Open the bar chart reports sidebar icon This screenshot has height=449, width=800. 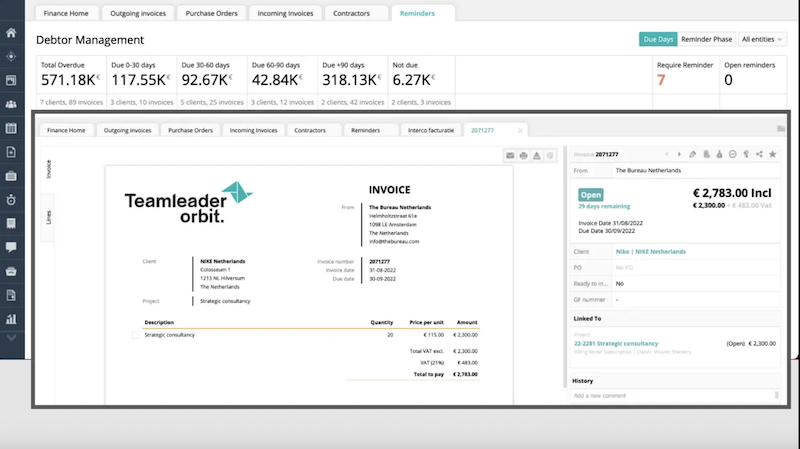tap(11, 319)
